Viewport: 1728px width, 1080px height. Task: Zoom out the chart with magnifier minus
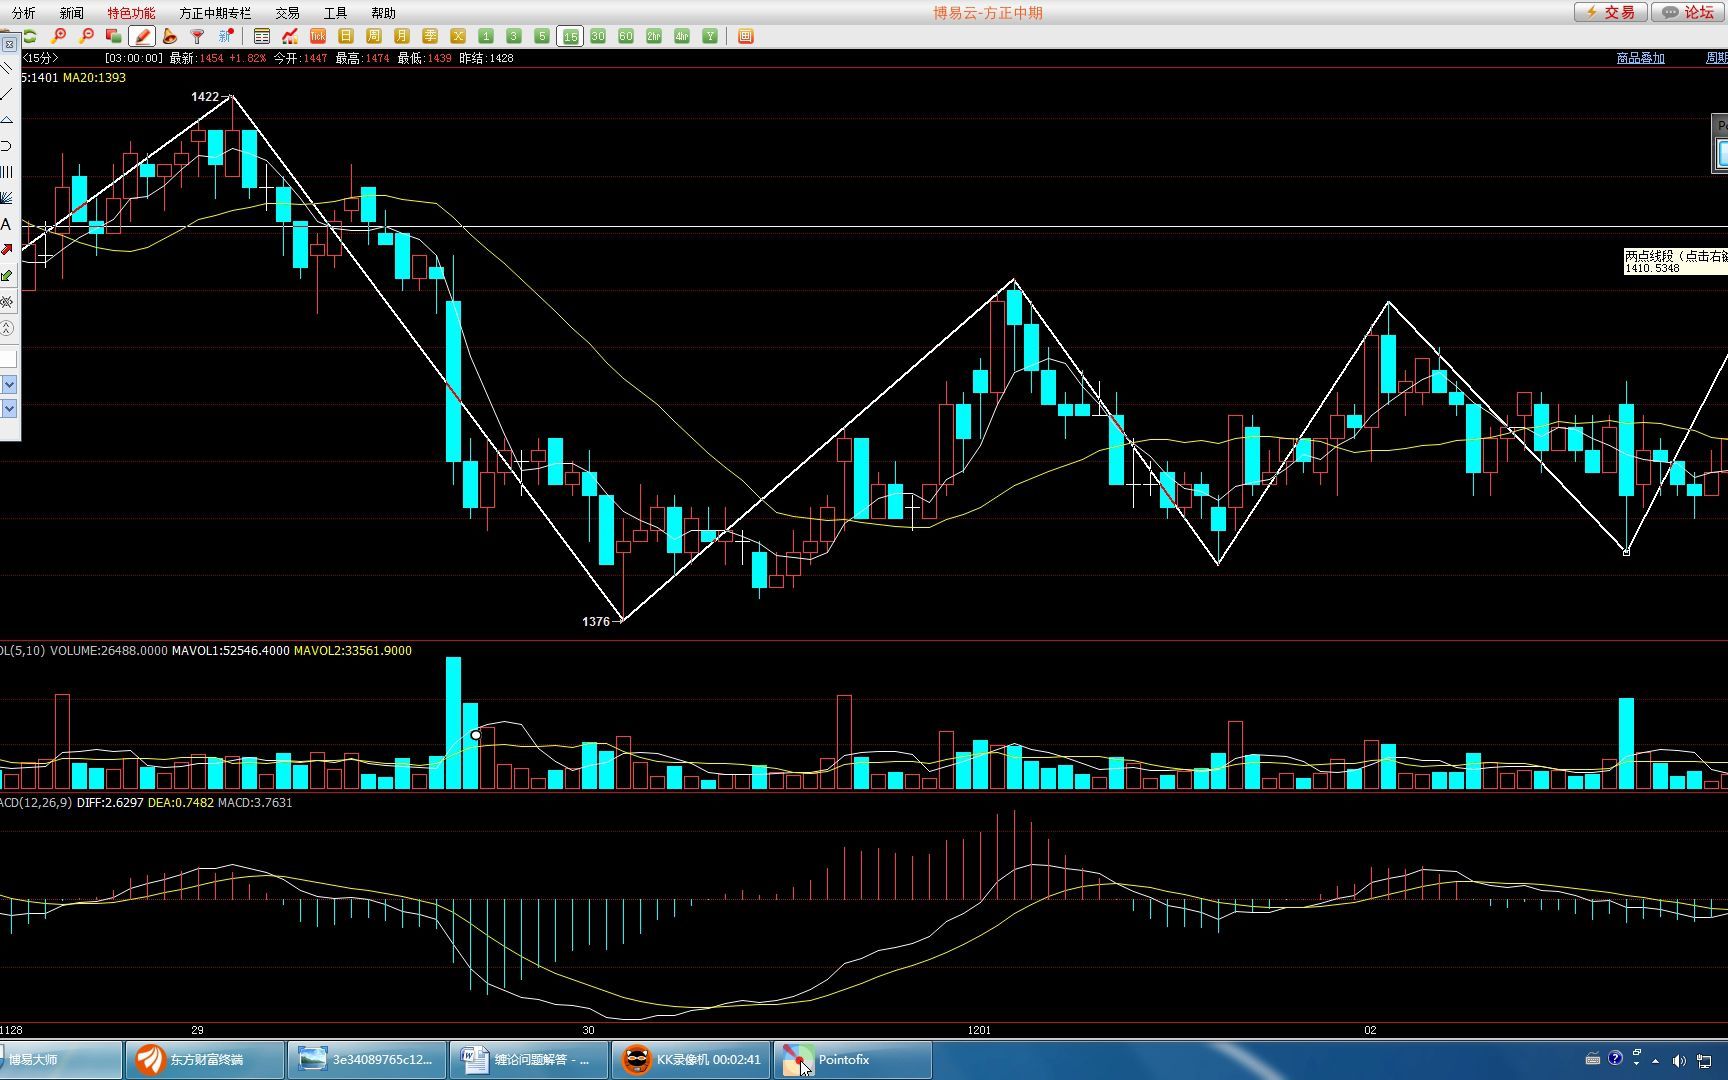86,36
